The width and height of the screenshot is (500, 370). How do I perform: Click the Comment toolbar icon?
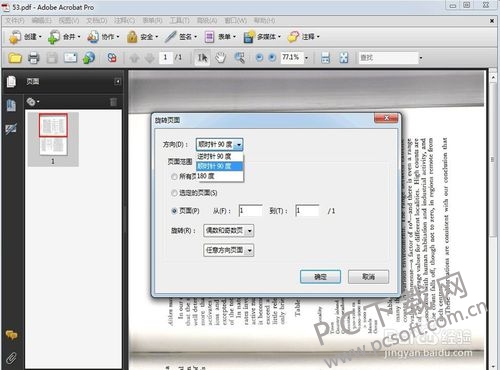pos(293,37)
